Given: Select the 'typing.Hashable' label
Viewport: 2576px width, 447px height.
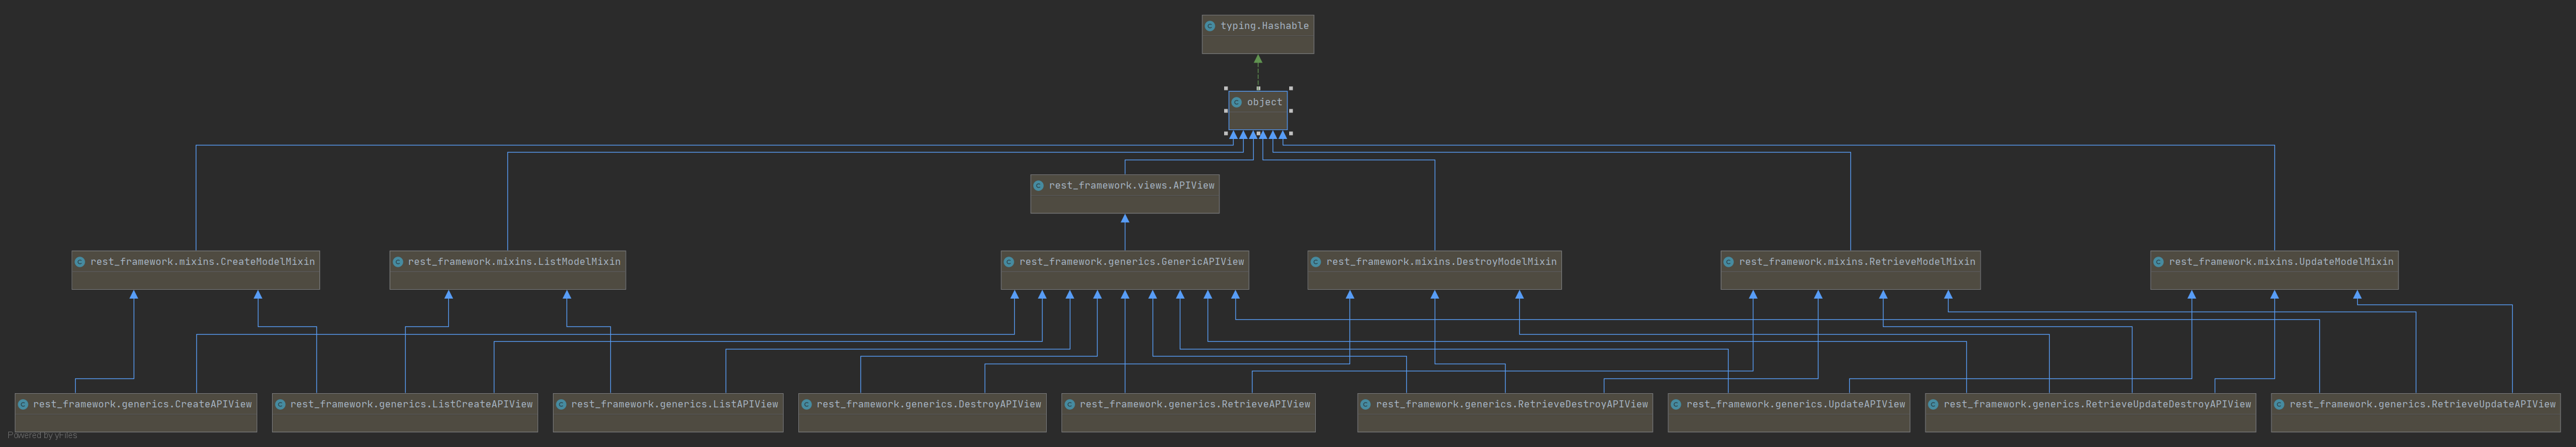Looking at the screenshot, I should coord(1264,26).
